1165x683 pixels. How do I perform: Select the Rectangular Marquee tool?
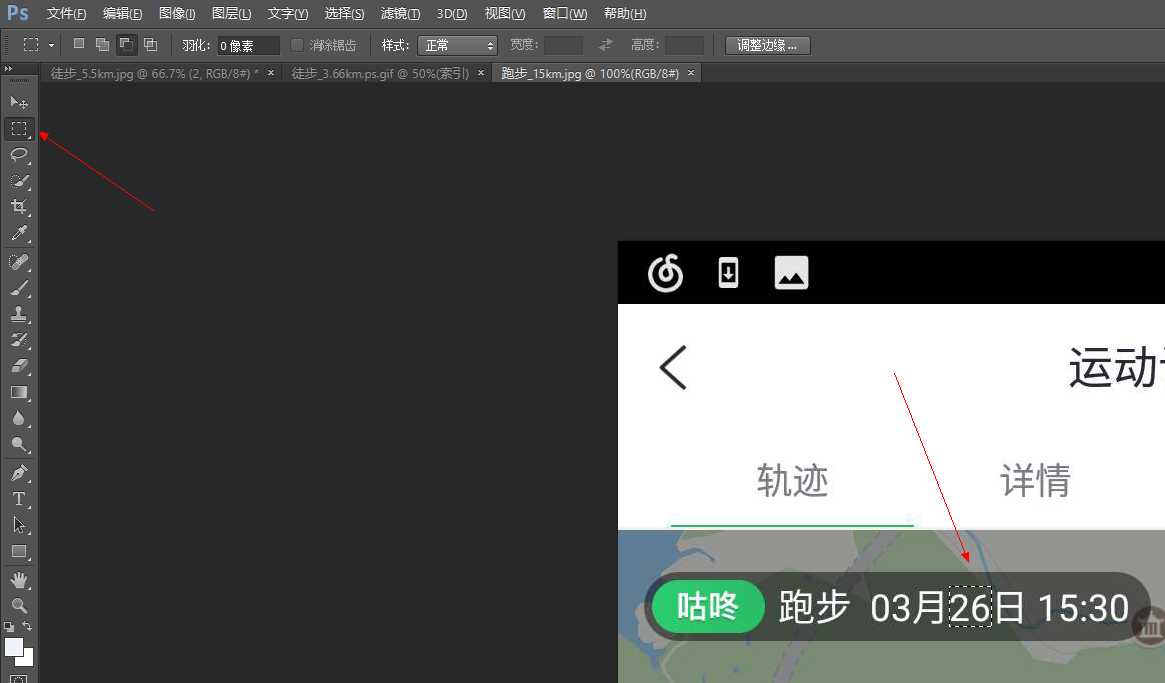click(x=19, y=129)
